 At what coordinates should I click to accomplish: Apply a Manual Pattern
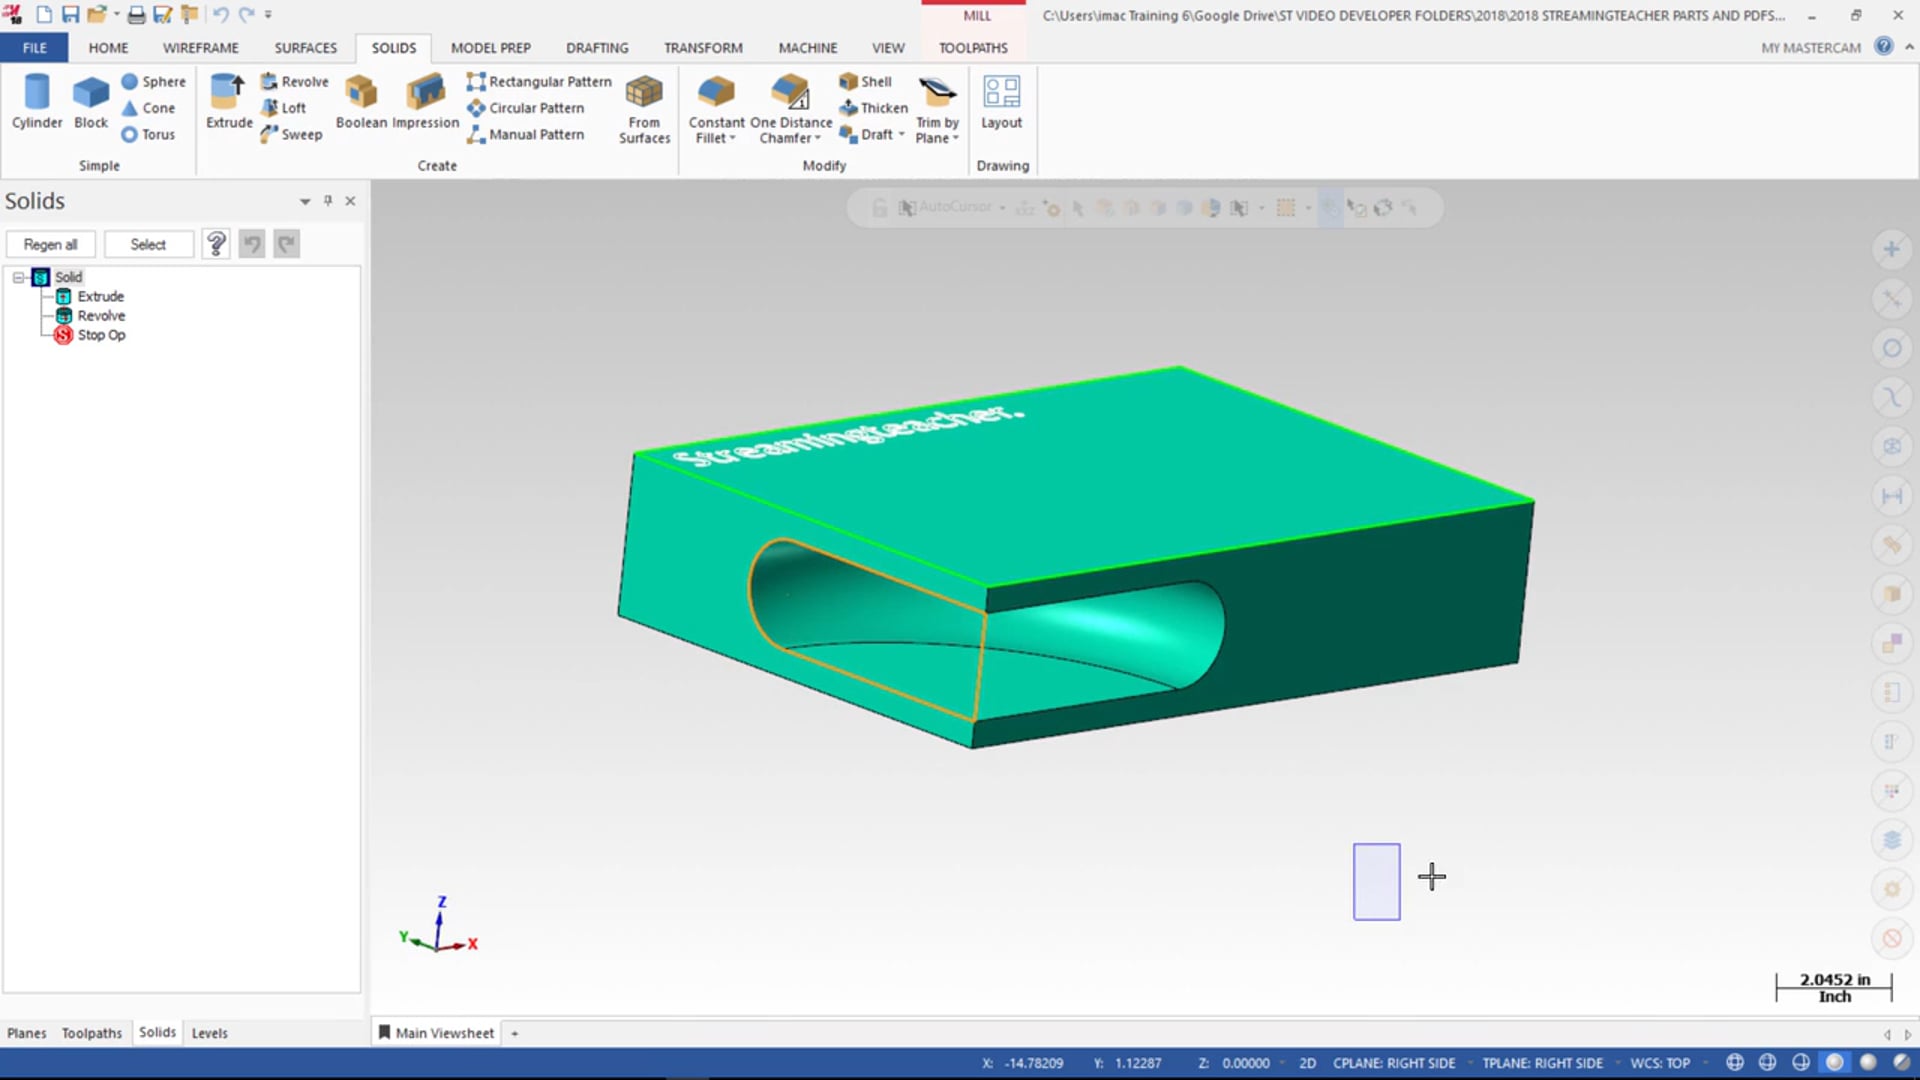click(x=525, y=134)
